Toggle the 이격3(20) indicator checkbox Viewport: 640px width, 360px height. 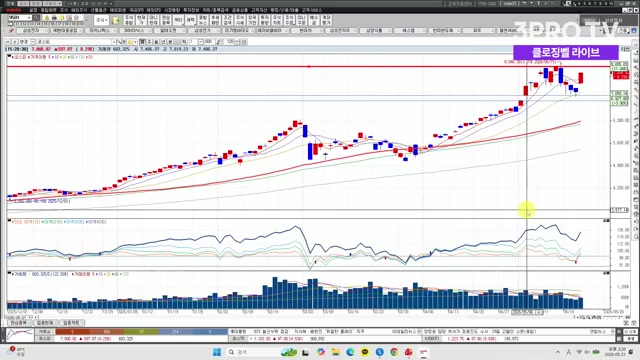tap(64, 222)
